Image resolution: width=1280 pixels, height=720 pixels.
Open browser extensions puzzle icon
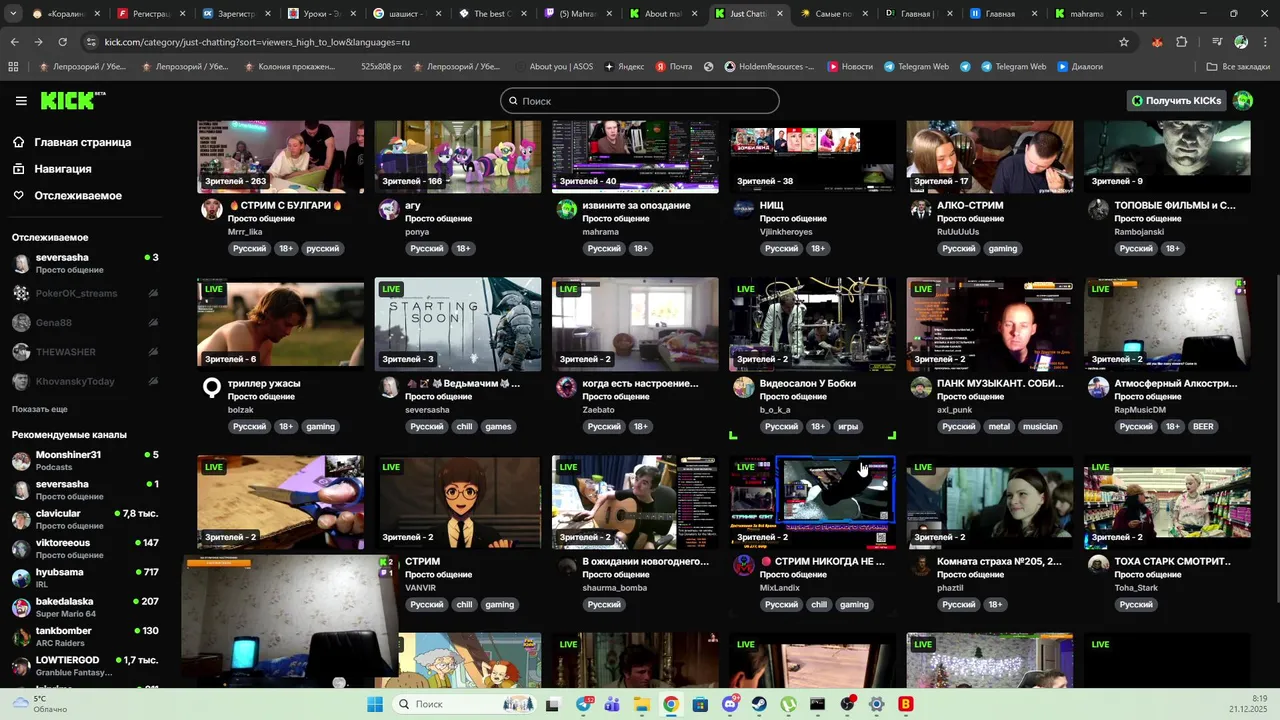pyautogui.click(x=1182, y=42)
